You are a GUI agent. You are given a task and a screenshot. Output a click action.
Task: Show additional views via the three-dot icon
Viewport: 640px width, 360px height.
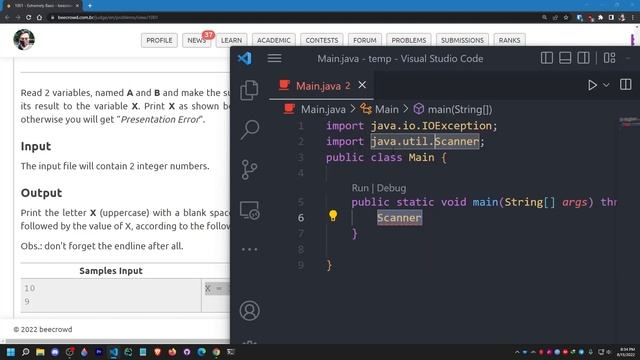click(x=249, y=249)
